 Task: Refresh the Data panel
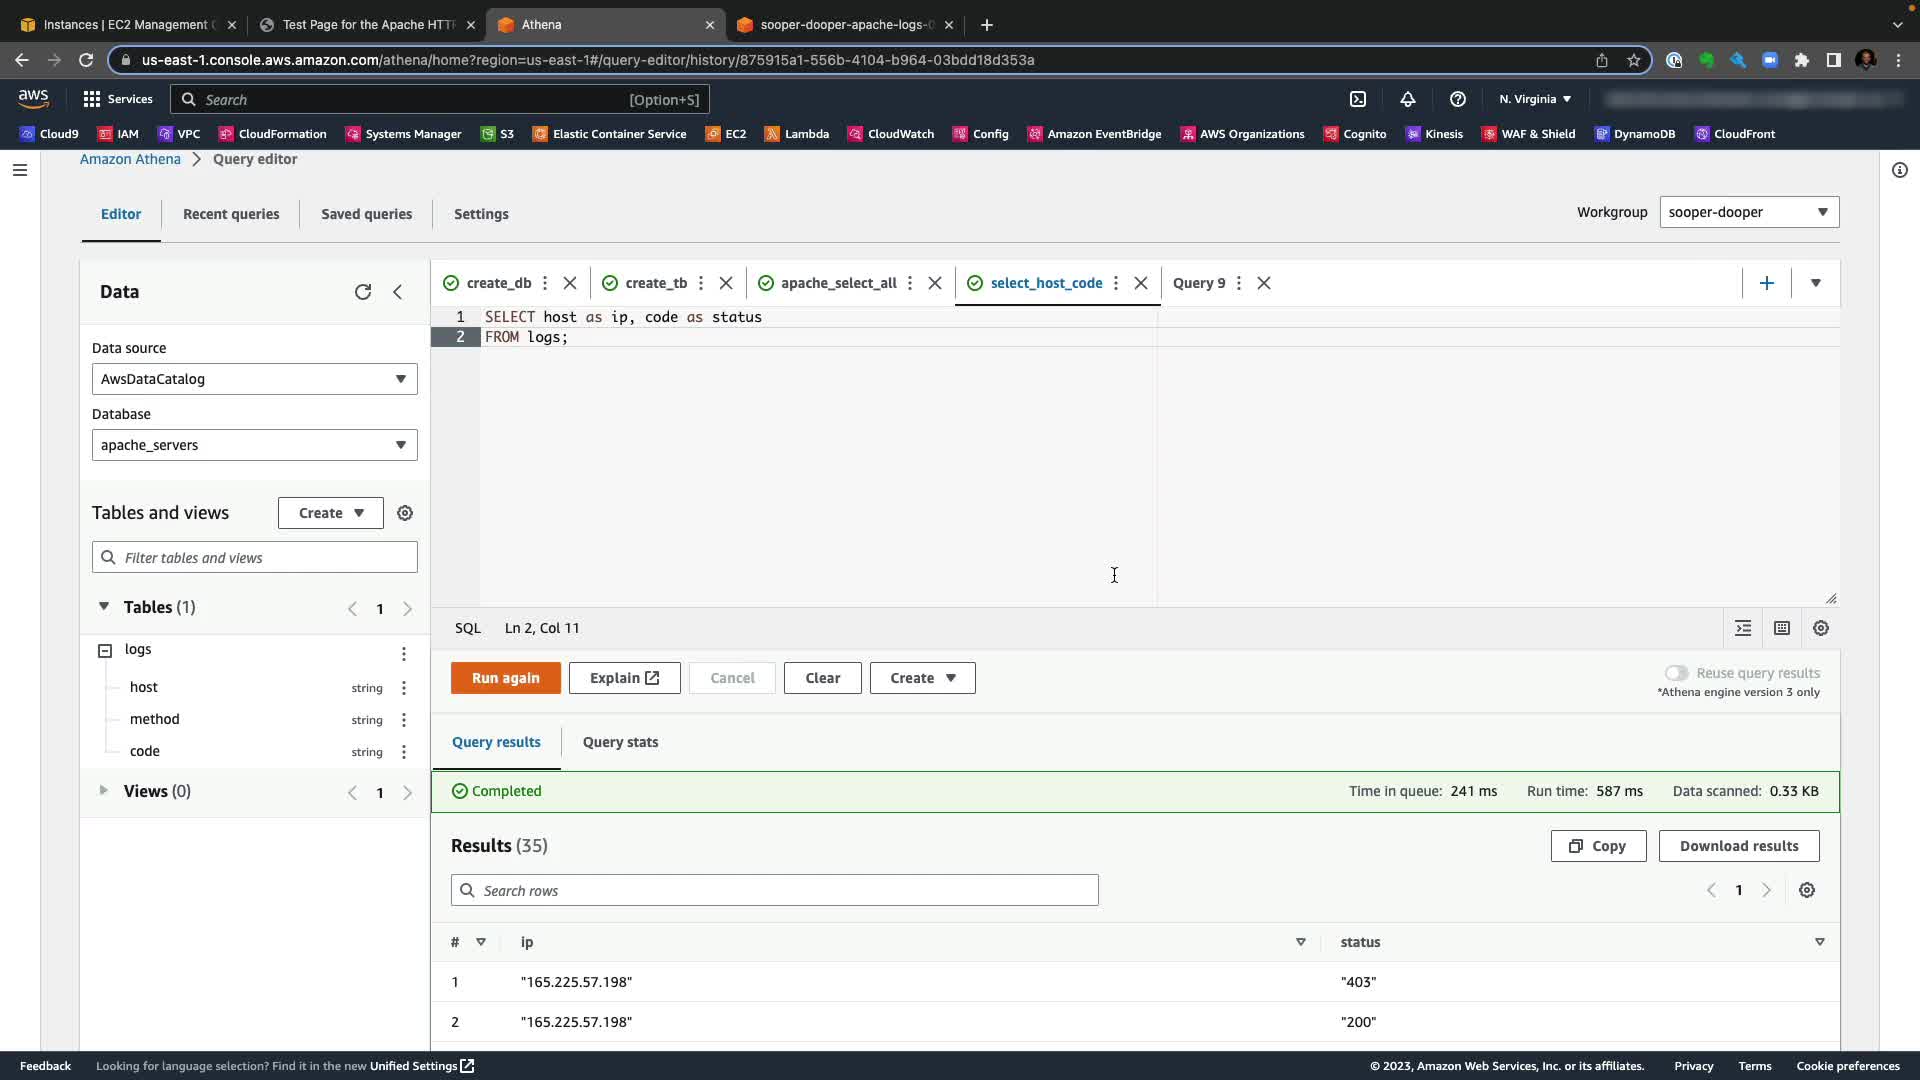coord(363,292)
